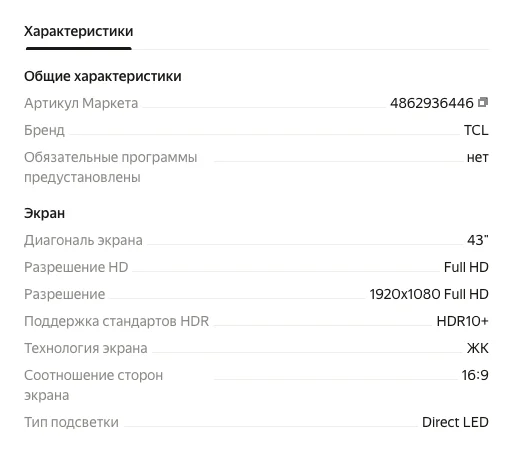Select the 1920x1080 Full HD value
This screenshot has width=513, height=465.
[429, 294]
